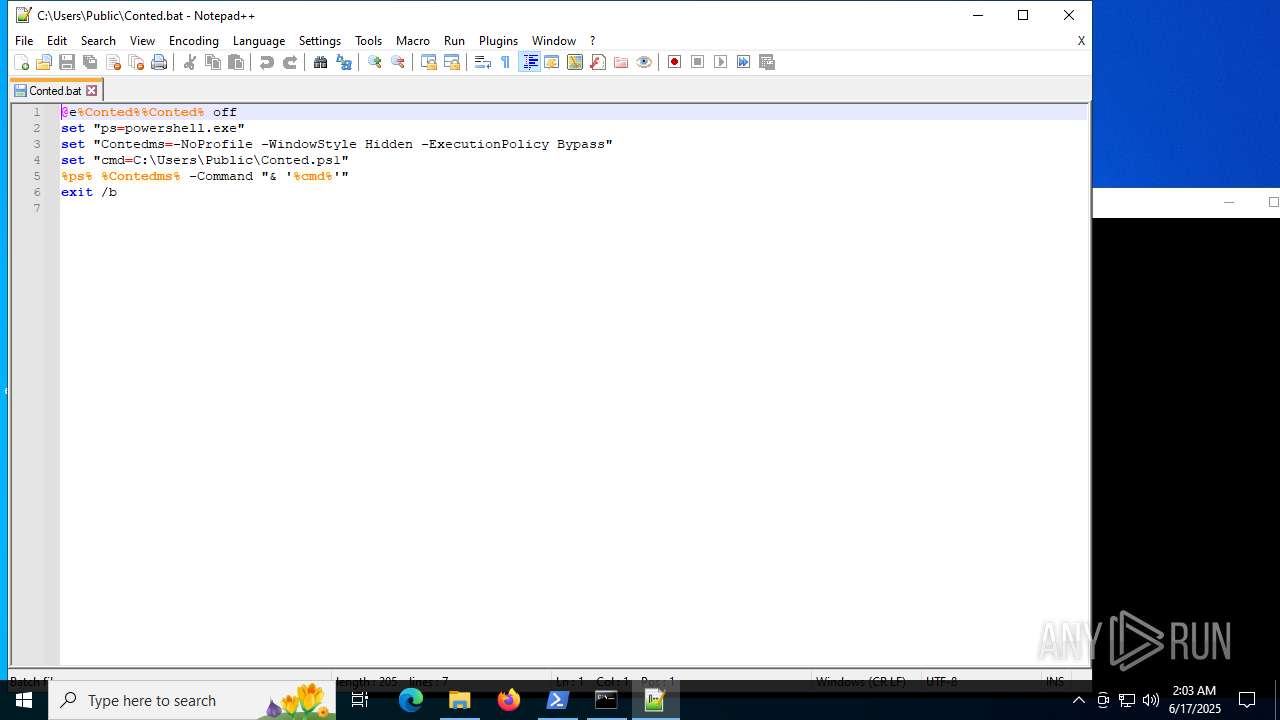This screenshot has width=1280, height=720.
Task: Create a new document via toolbar
Action: point(21,62)
